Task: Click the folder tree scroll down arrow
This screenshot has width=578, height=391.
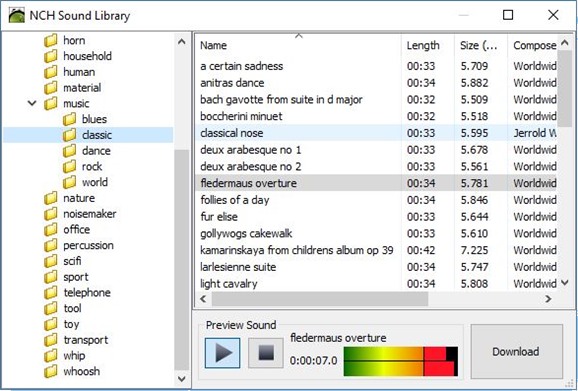Action: (181, 378)
